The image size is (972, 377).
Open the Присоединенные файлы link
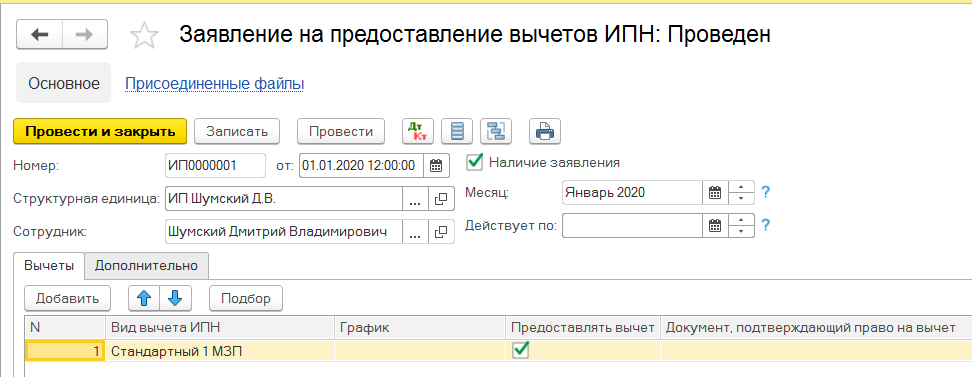[x=214, y=83]
